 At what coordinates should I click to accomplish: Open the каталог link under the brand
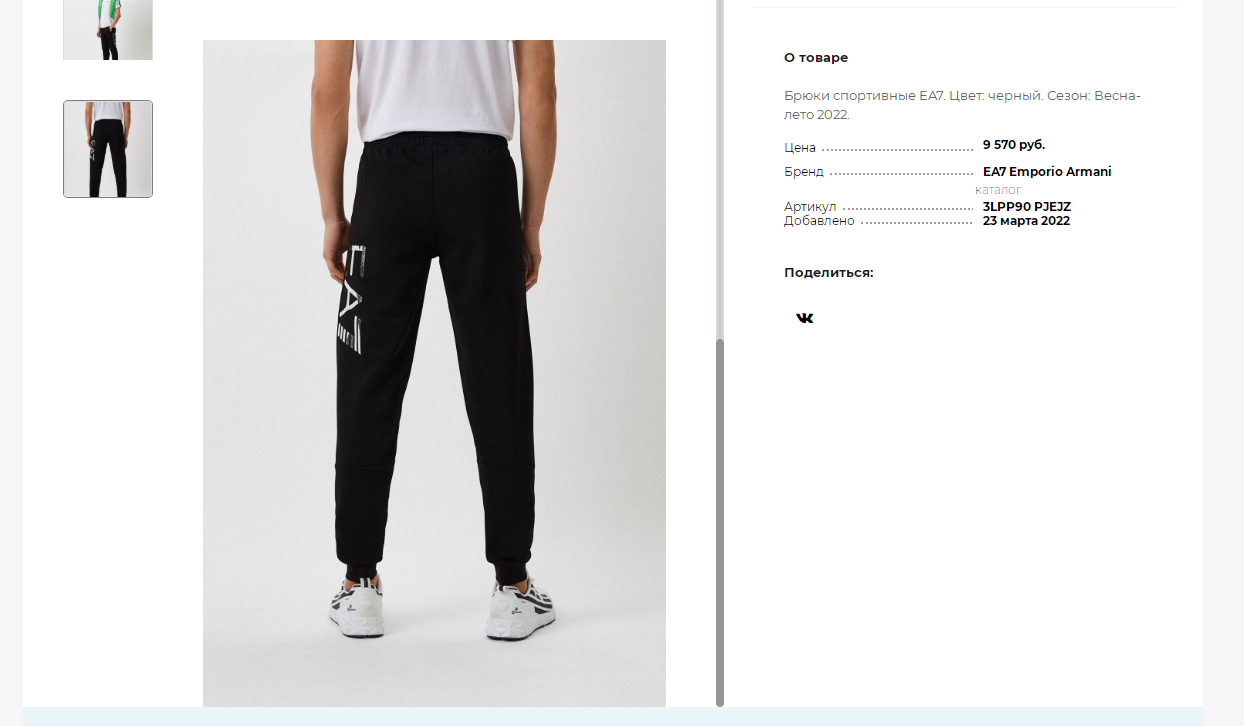coord(998,190)
